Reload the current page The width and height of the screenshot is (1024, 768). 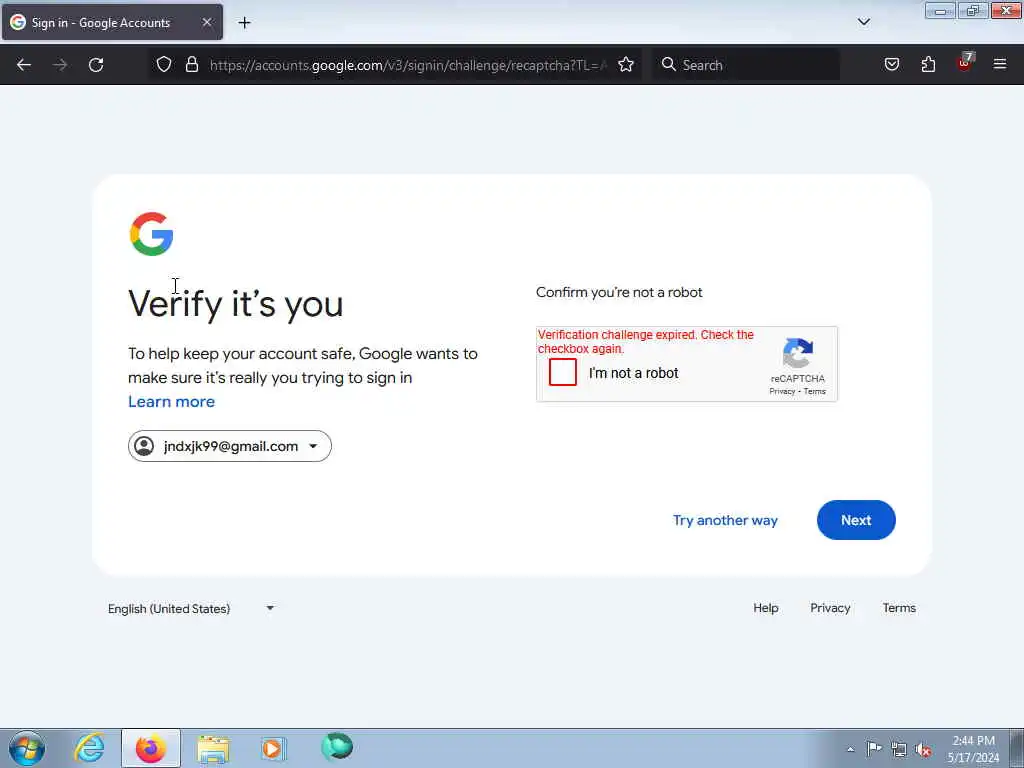click(x=96, y=65)
